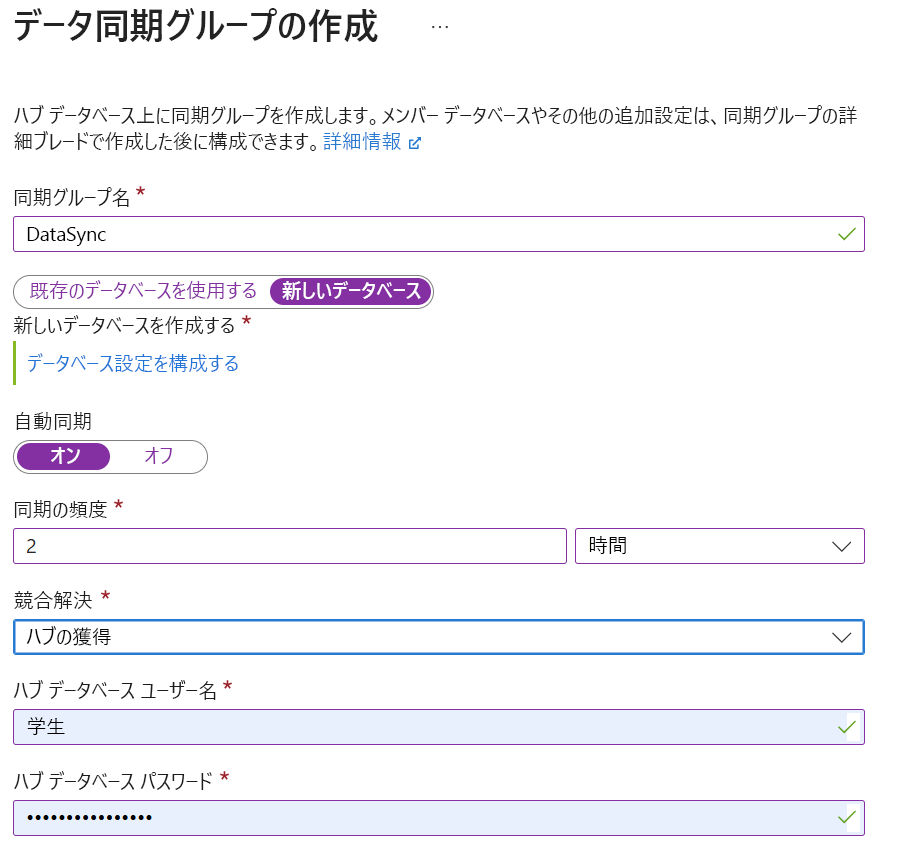Click the green checkmark in sync group name field
Screen dimensions: 904x846
click(845, 234)
